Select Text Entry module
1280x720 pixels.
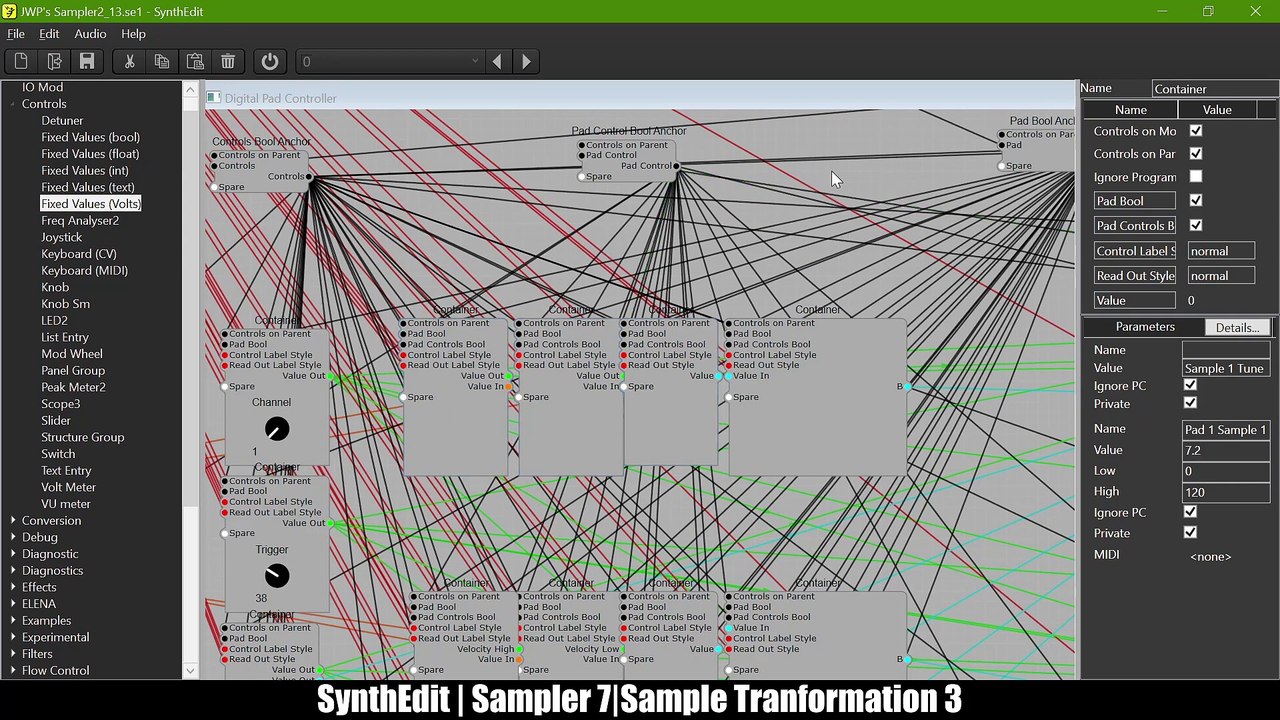pos(66,471)
